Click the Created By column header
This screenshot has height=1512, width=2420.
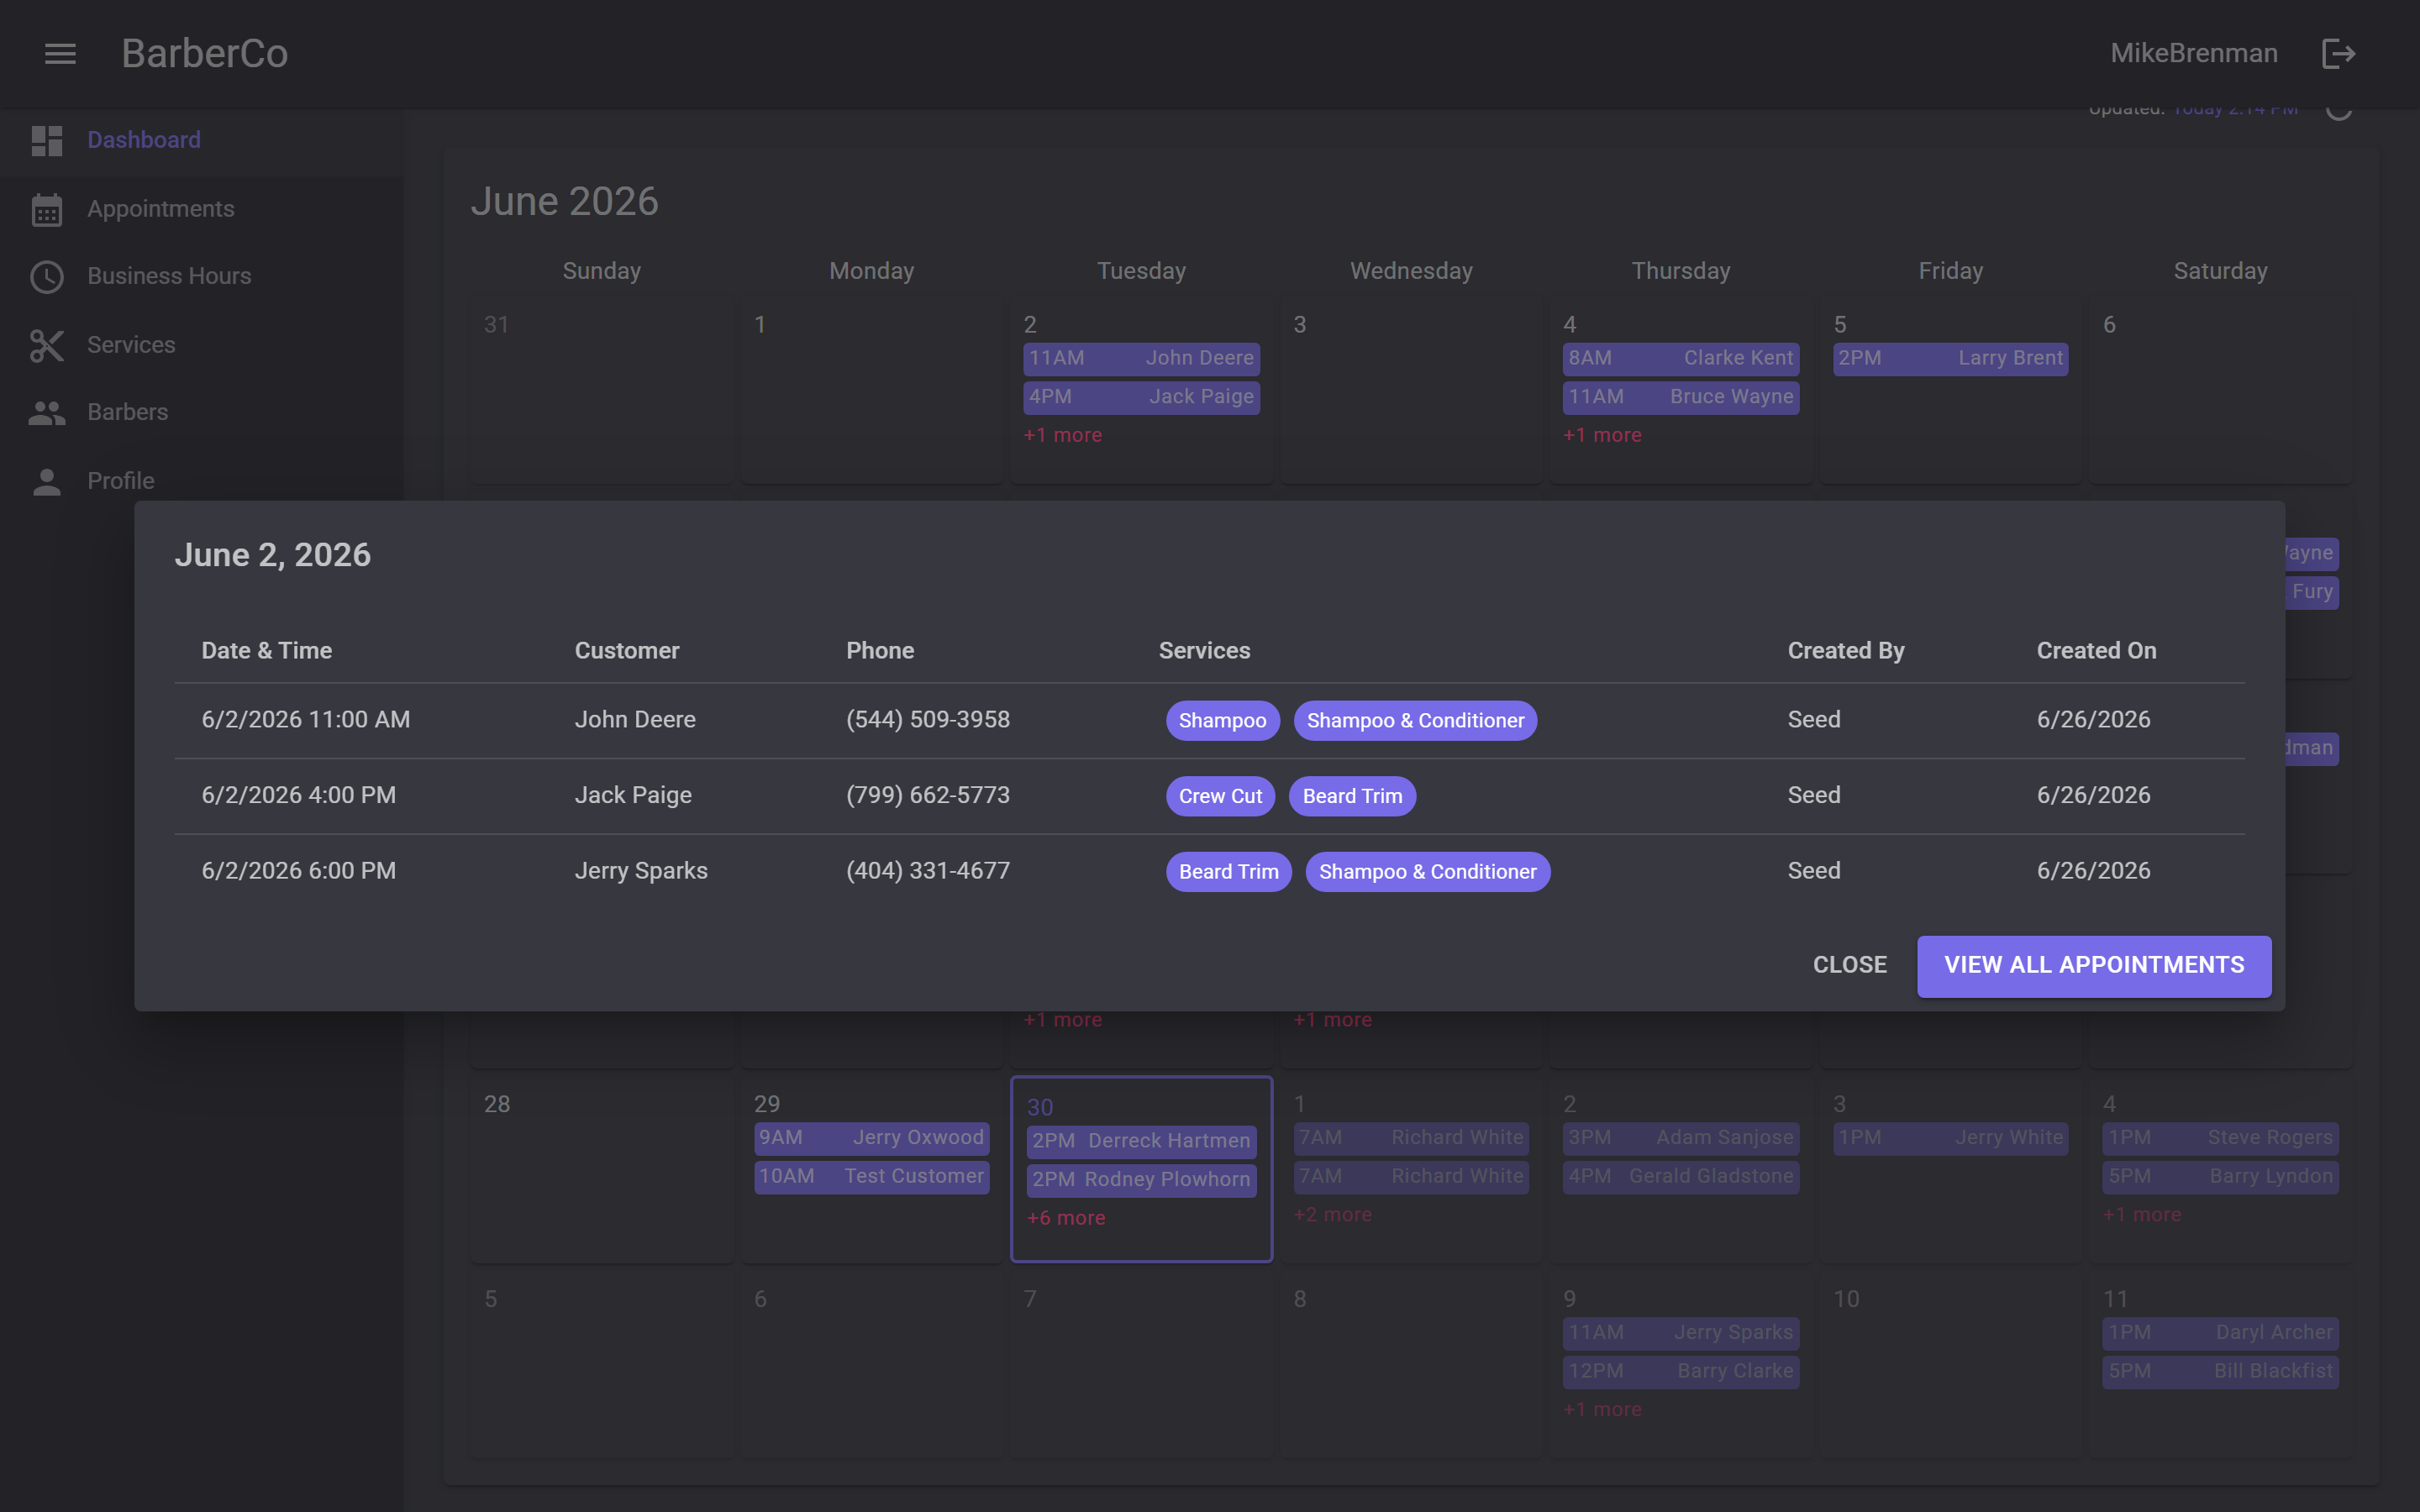pyautogui.click(x=1846, y=651)
